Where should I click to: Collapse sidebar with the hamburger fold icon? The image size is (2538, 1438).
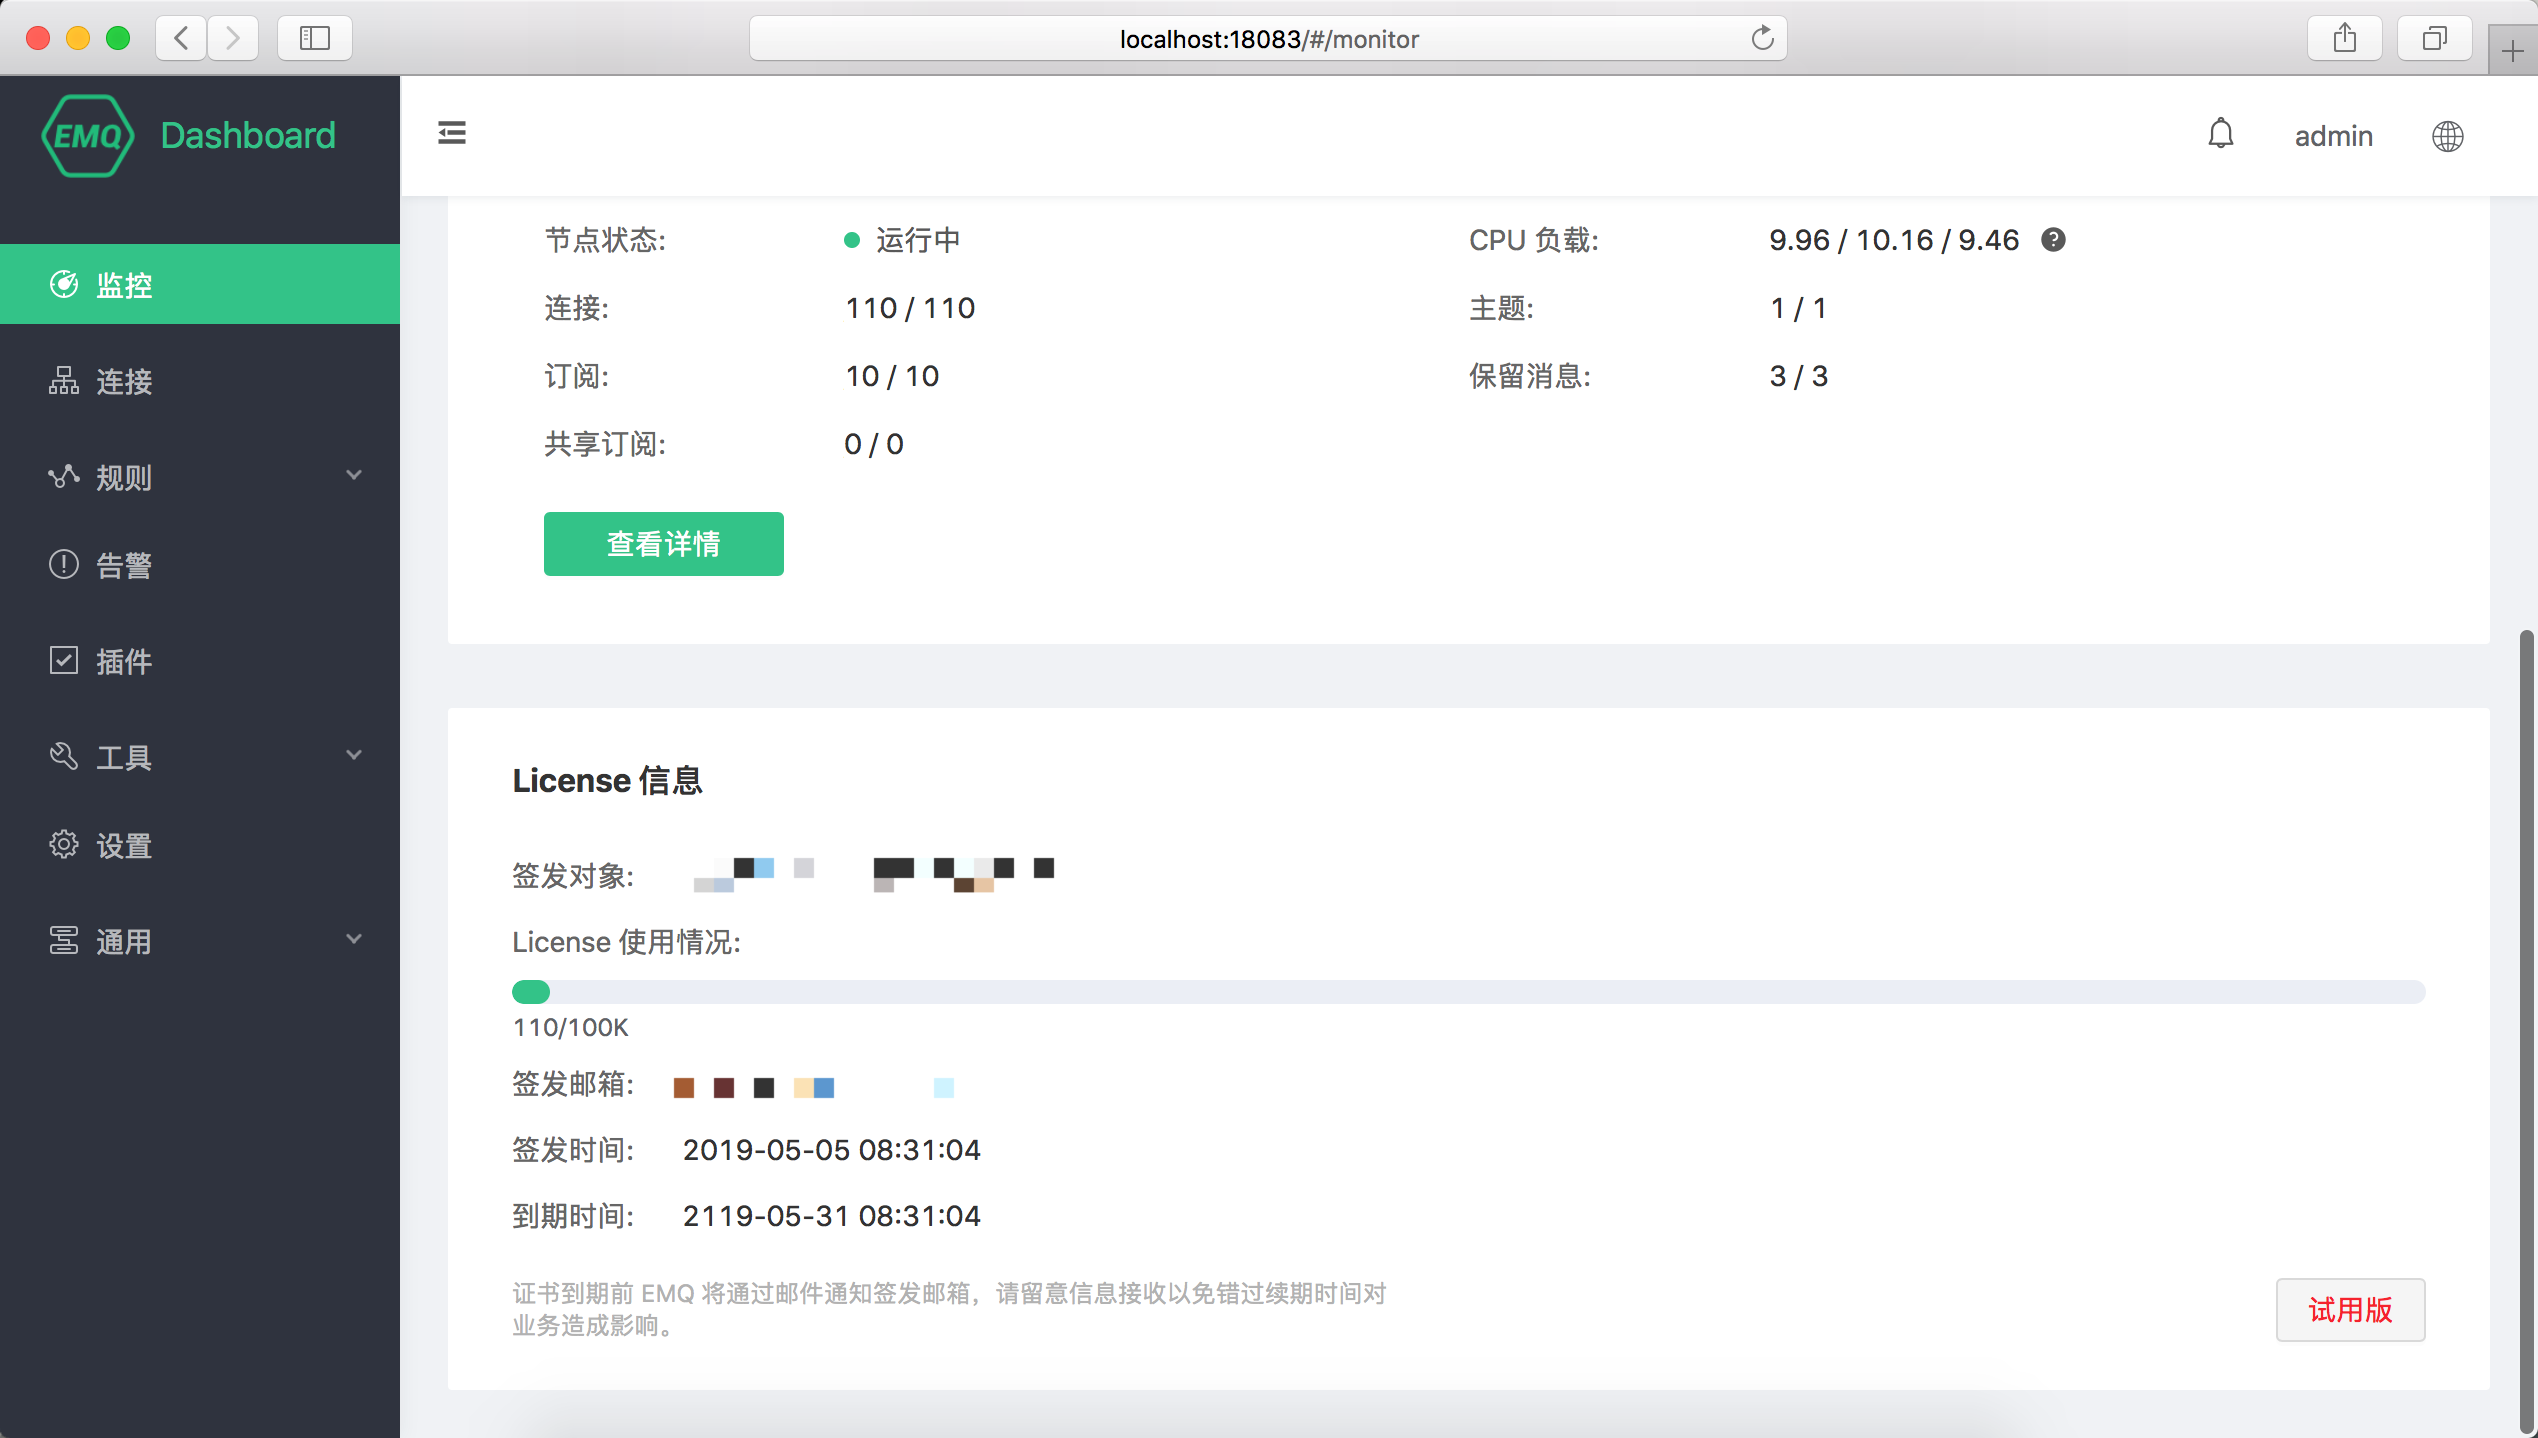pos(452,133)
